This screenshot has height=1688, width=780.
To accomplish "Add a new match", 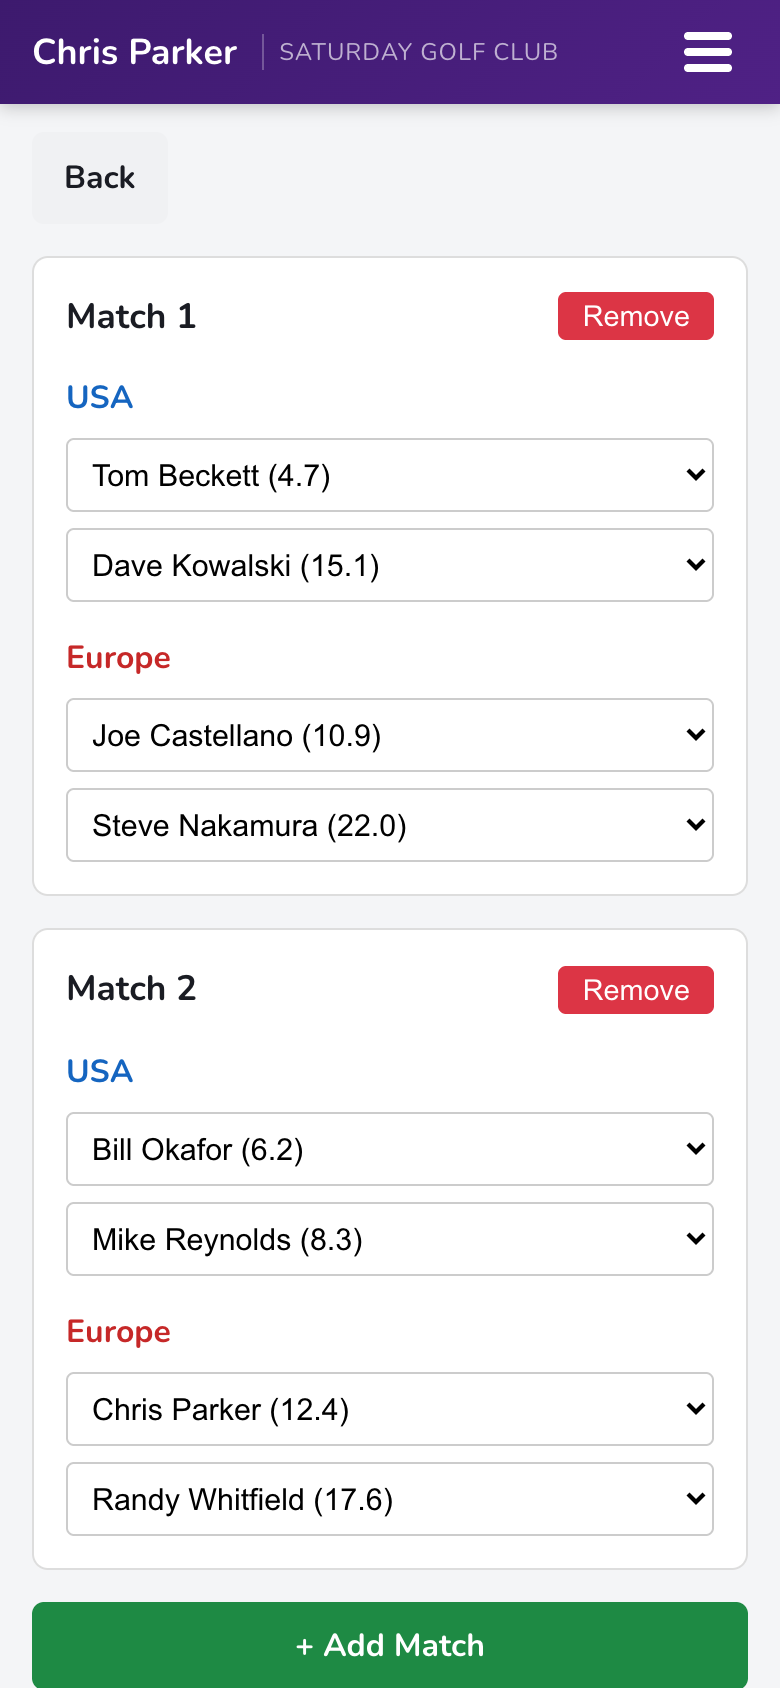I will coord(390,1645).
